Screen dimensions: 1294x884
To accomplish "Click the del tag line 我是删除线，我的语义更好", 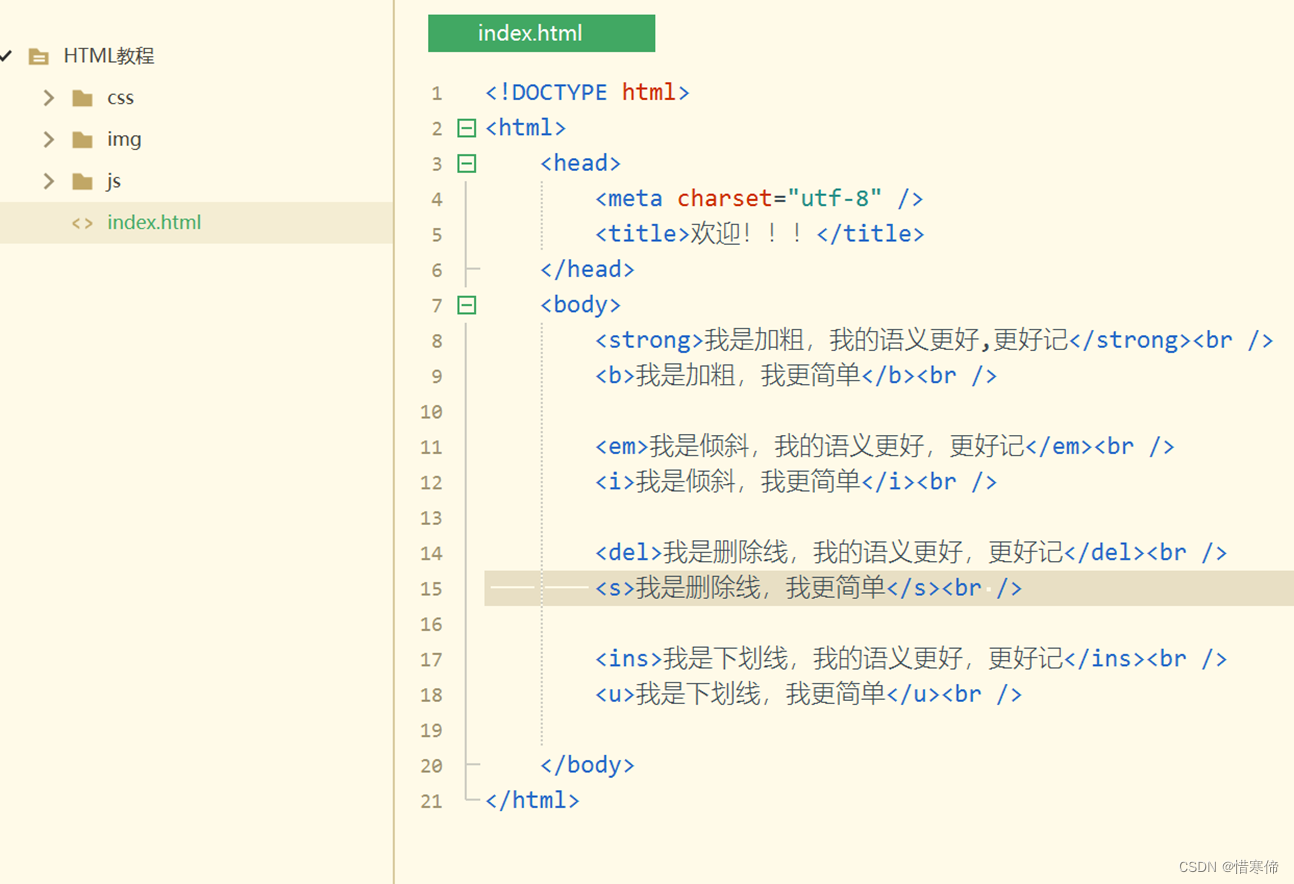I will tap(911, 552).
